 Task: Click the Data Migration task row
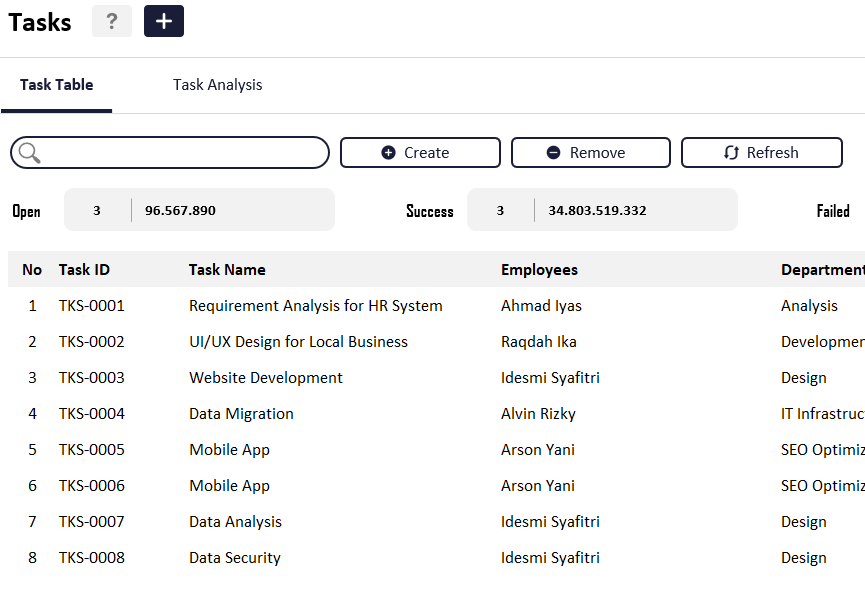(x=241, y=414)
